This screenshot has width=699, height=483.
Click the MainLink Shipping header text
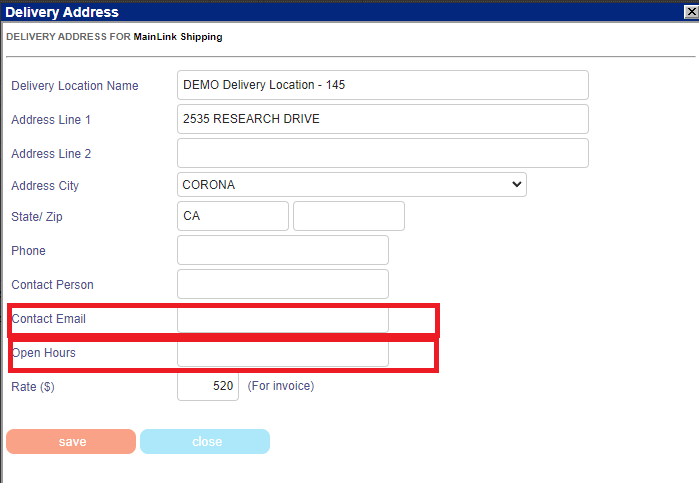point(178,37)
